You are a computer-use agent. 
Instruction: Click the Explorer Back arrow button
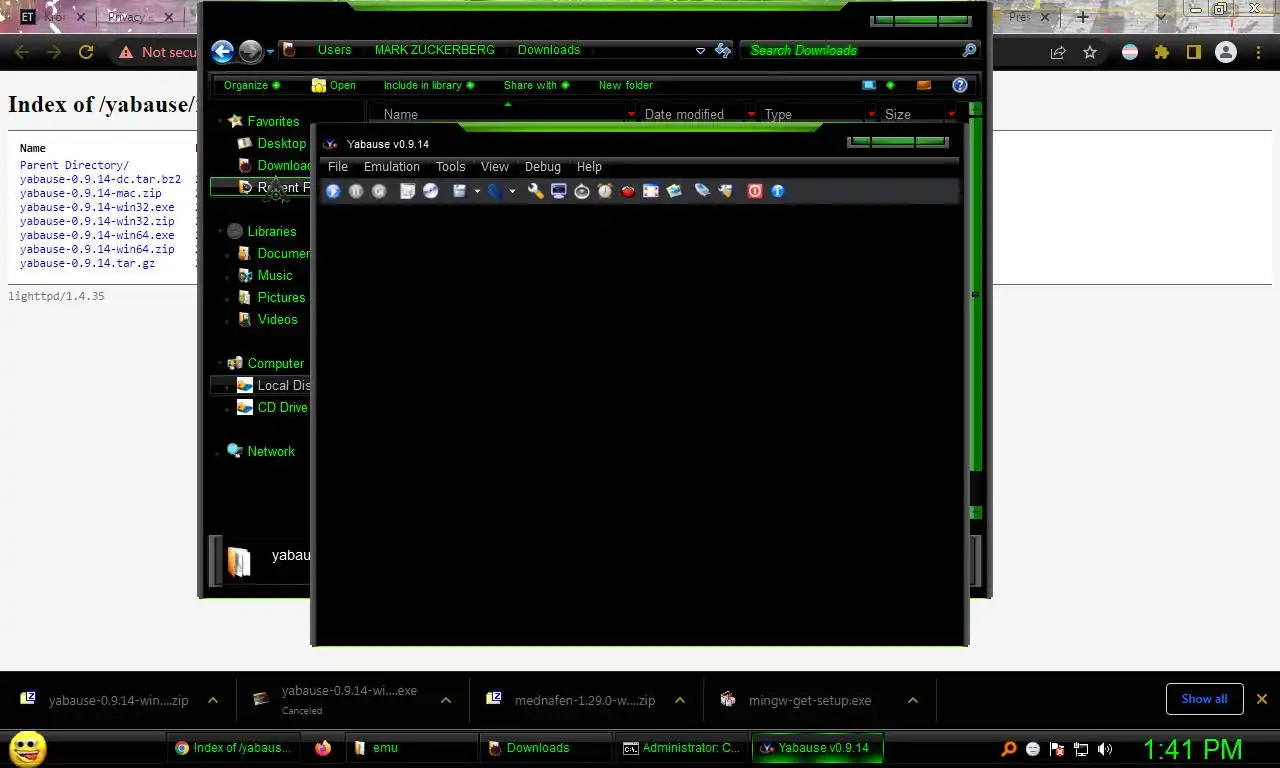click(223, 51)
